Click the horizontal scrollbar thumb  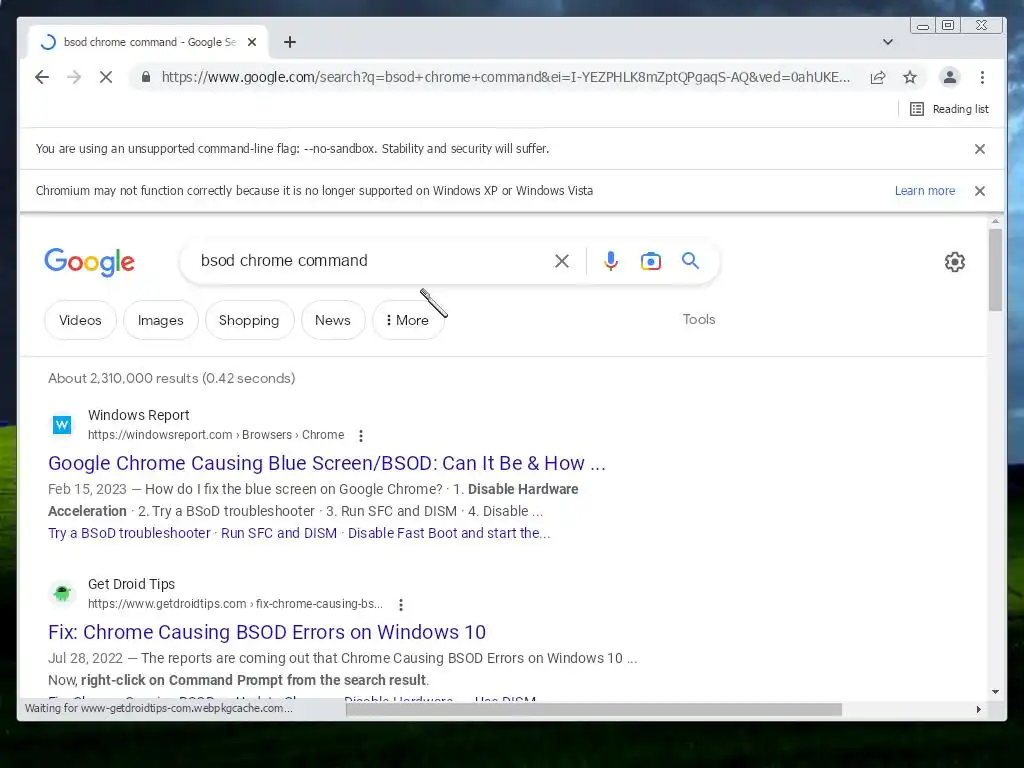pyautogui.click(x=594, y=709)
